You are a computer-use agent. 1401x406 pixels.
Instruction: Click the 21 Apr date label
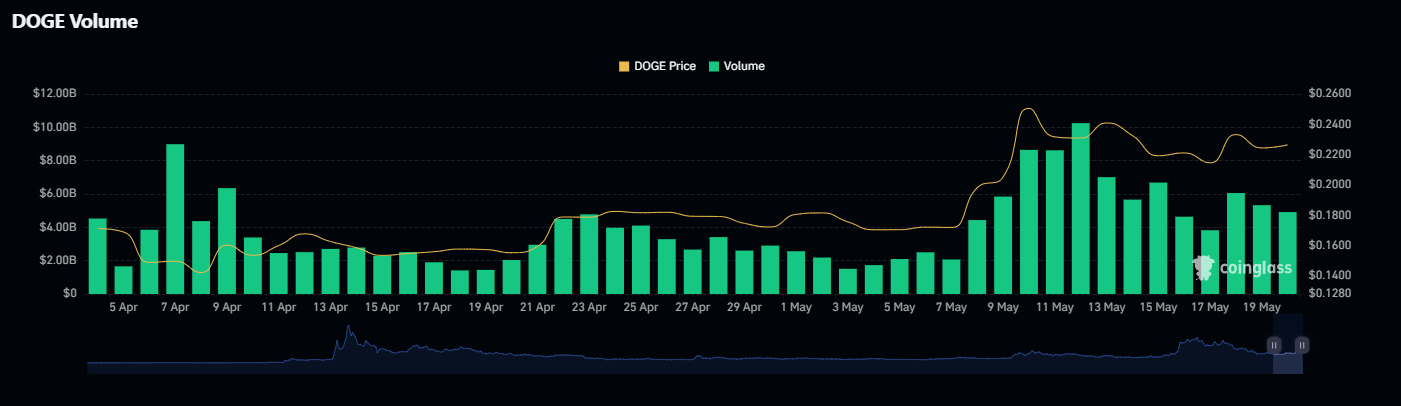pyautogui.click(x=537, y=308)
